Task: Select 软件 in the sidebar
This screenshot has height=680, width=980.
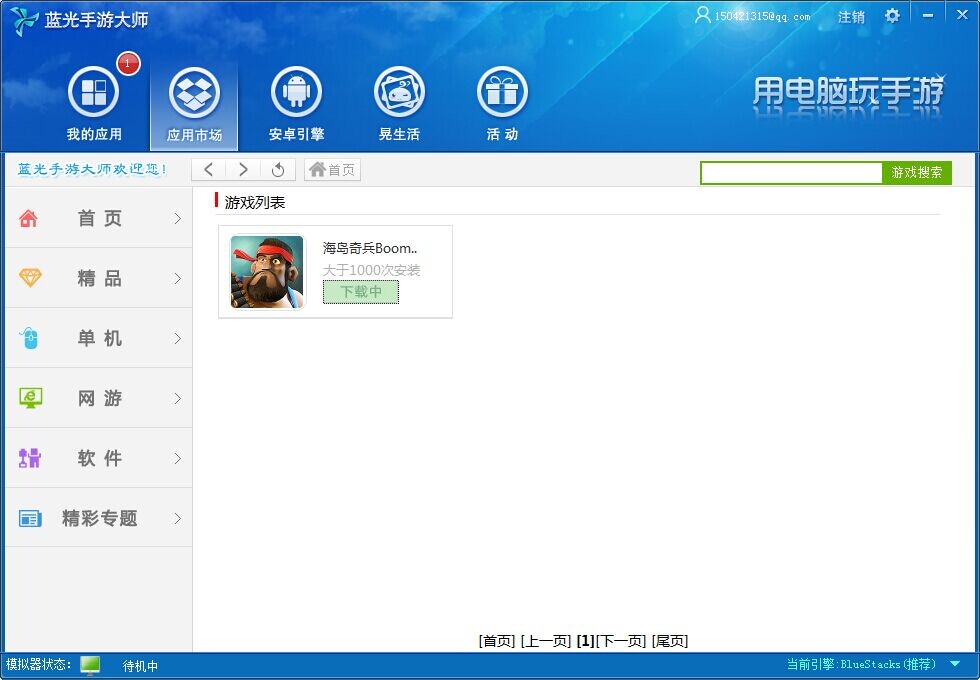Action: pos(98,459)
